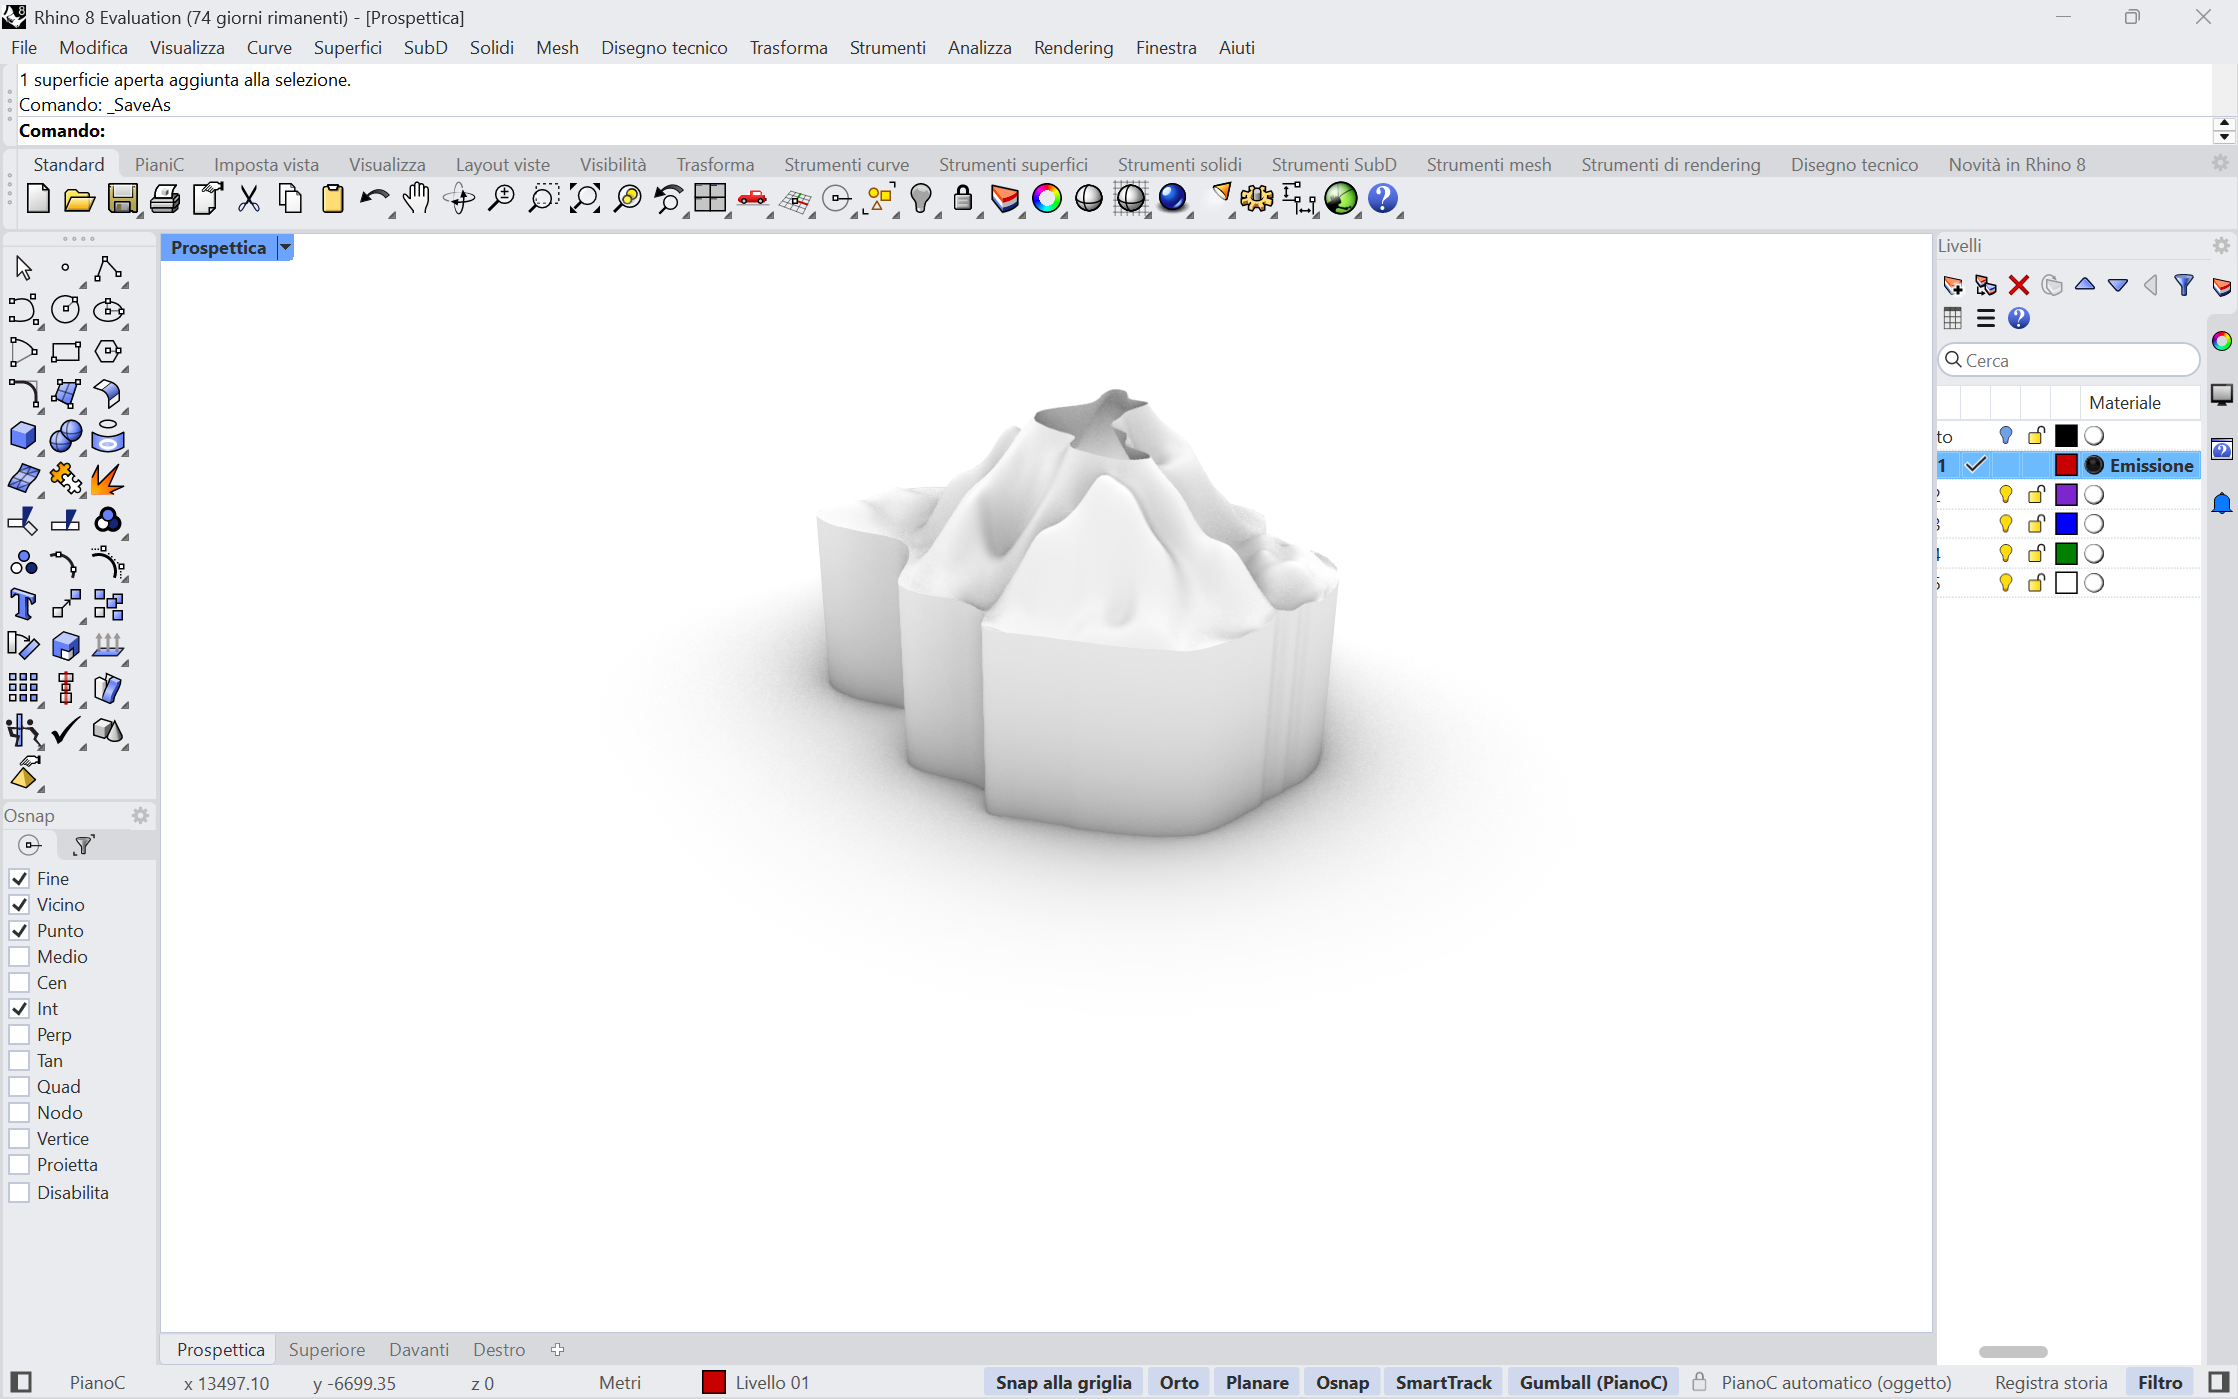Delete layer with red X icon
Viewport: 2238px width, 1399px height.
[2018, 286]
